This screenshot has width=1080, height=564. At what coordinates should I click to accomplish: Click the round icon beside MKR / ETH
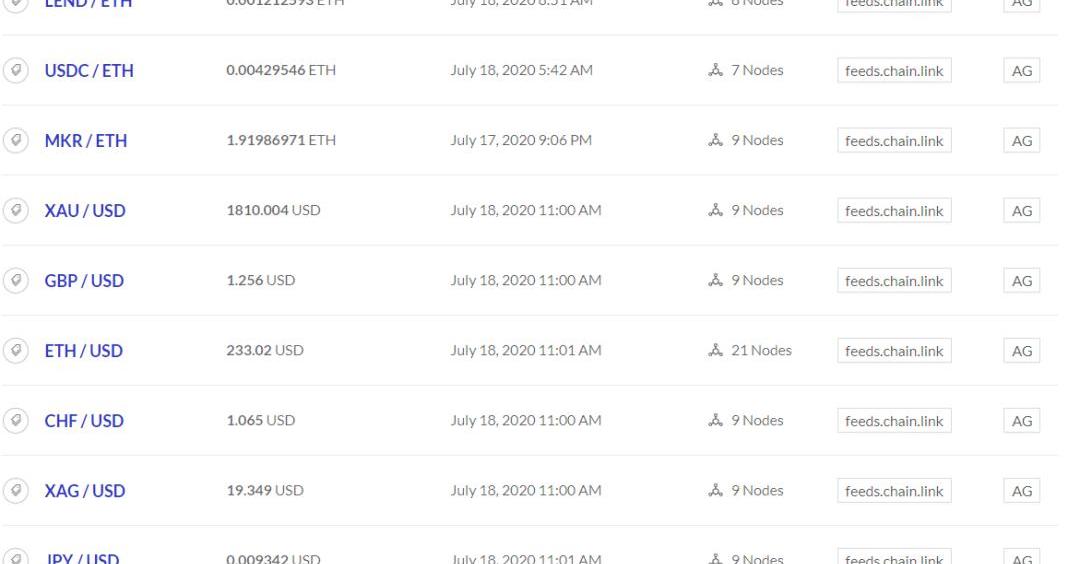click(15, 140)
